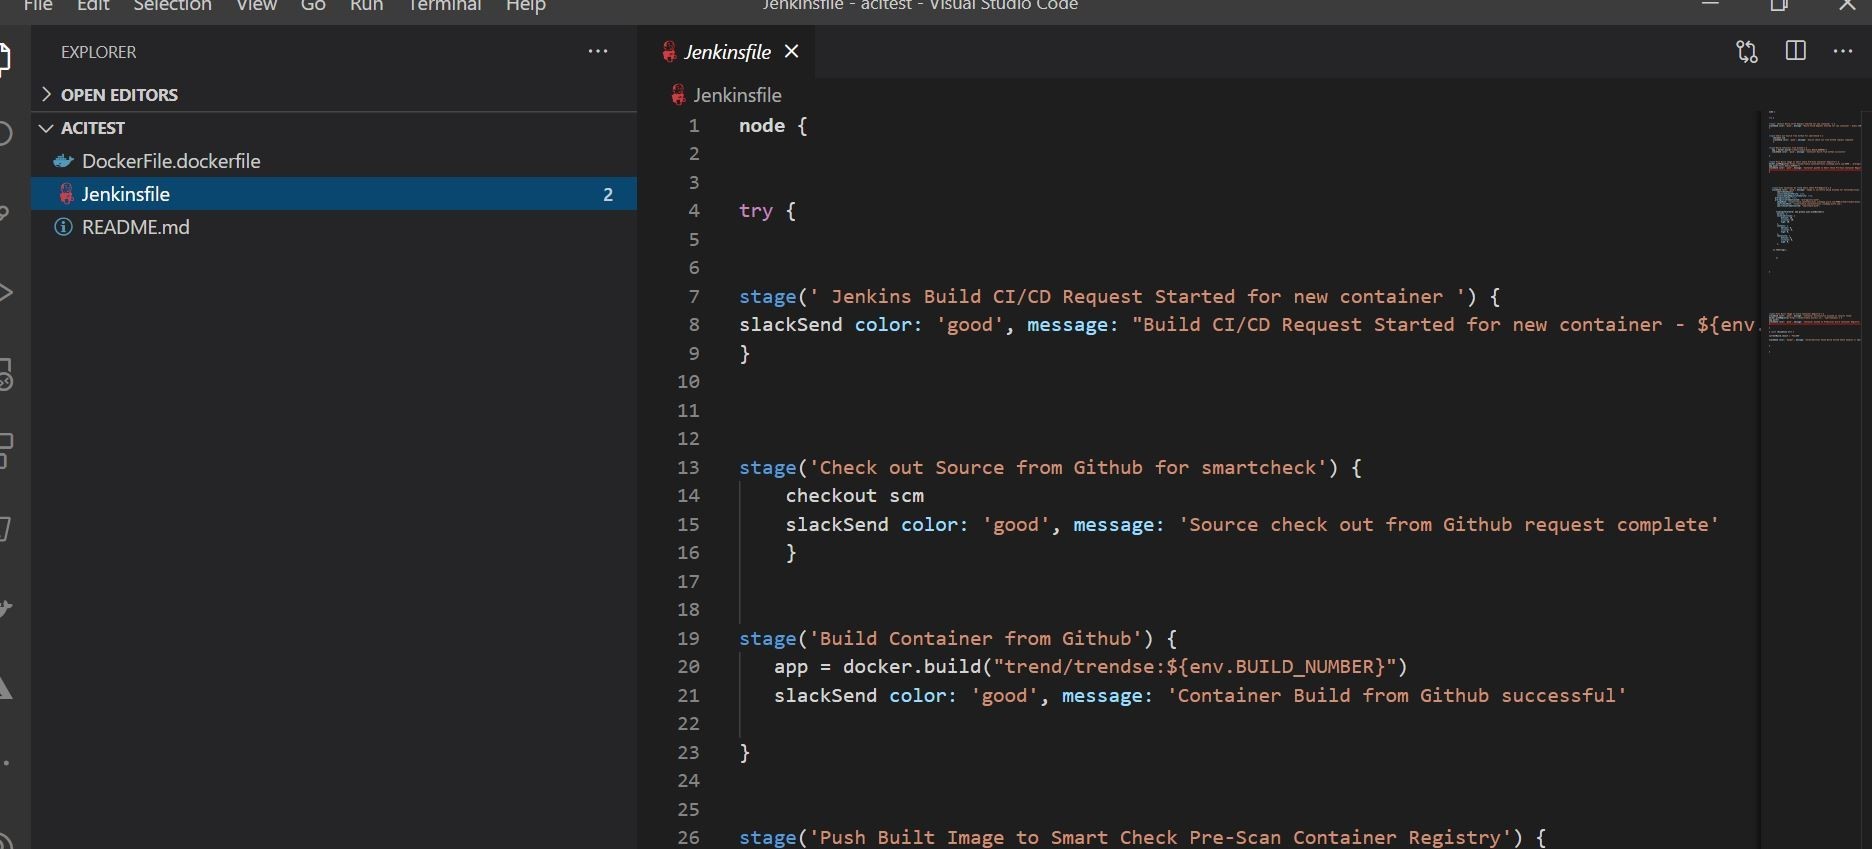Click 'docker.build' on line 20
This screenshot has height=849, width=1872.
(912, 667)
